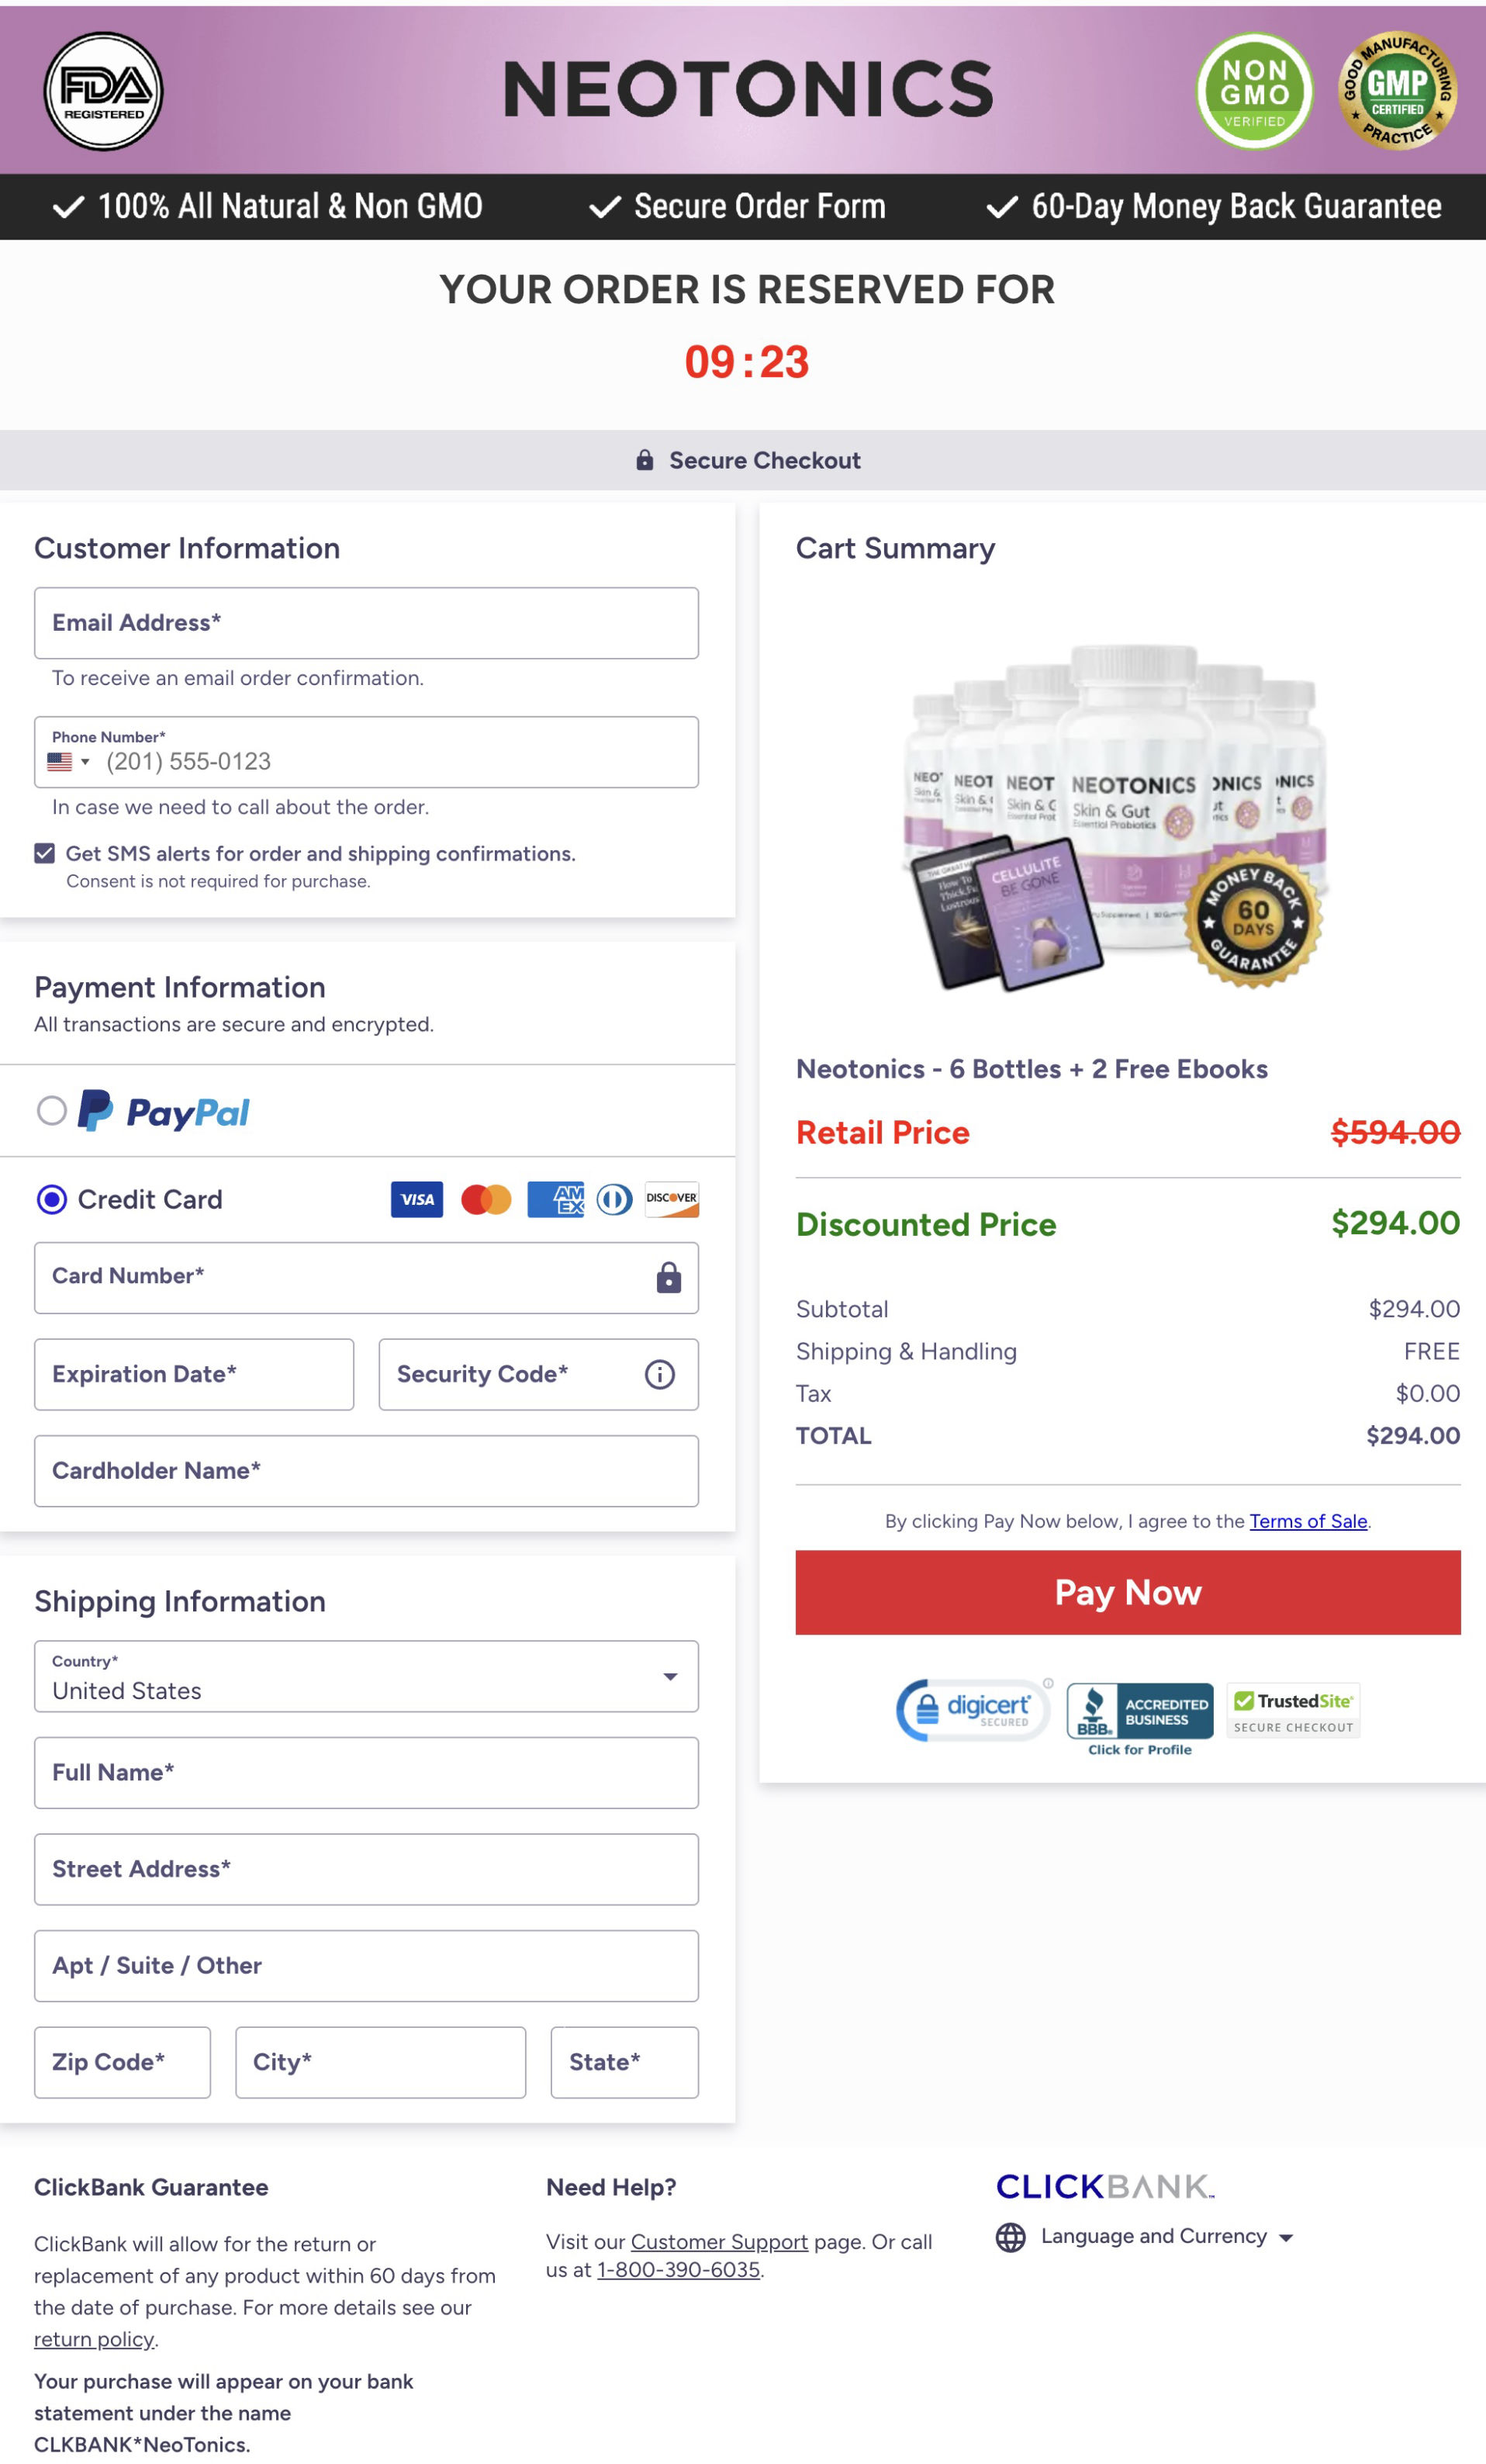
Task: Open the BBB Accredited Business profile
Action: coord(1139,1712)
